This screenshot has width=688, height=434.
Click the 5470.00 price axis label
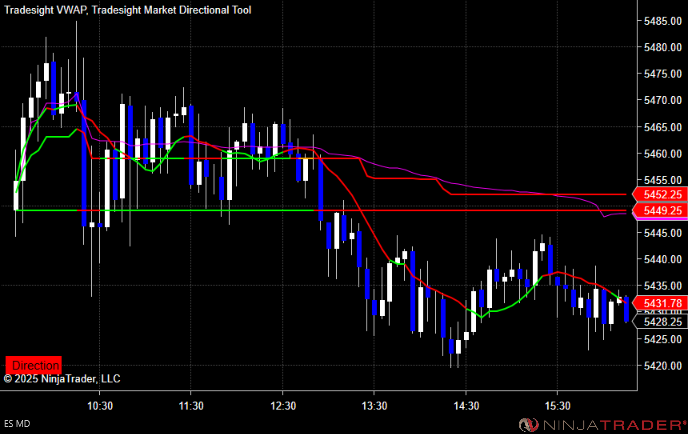coord(663,100)
